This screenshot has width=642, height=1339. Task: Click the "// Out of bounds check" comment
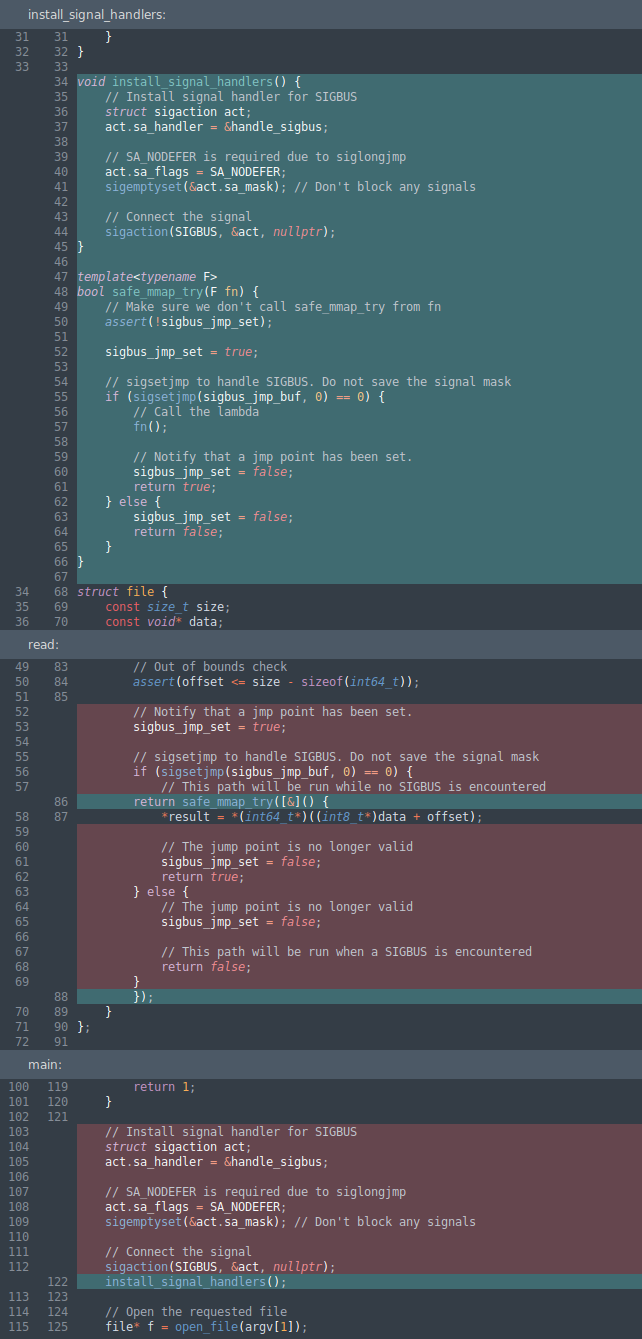point(210,667)
